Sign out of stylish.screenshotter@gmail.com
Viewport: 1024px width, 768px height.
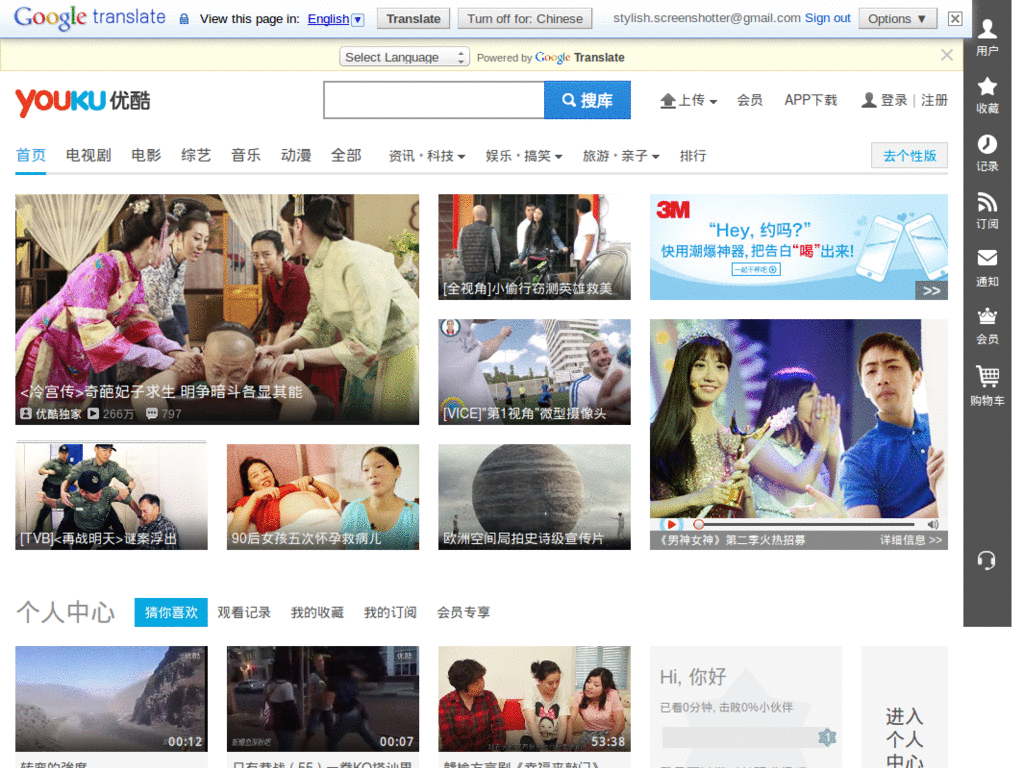tap(827, 17)
